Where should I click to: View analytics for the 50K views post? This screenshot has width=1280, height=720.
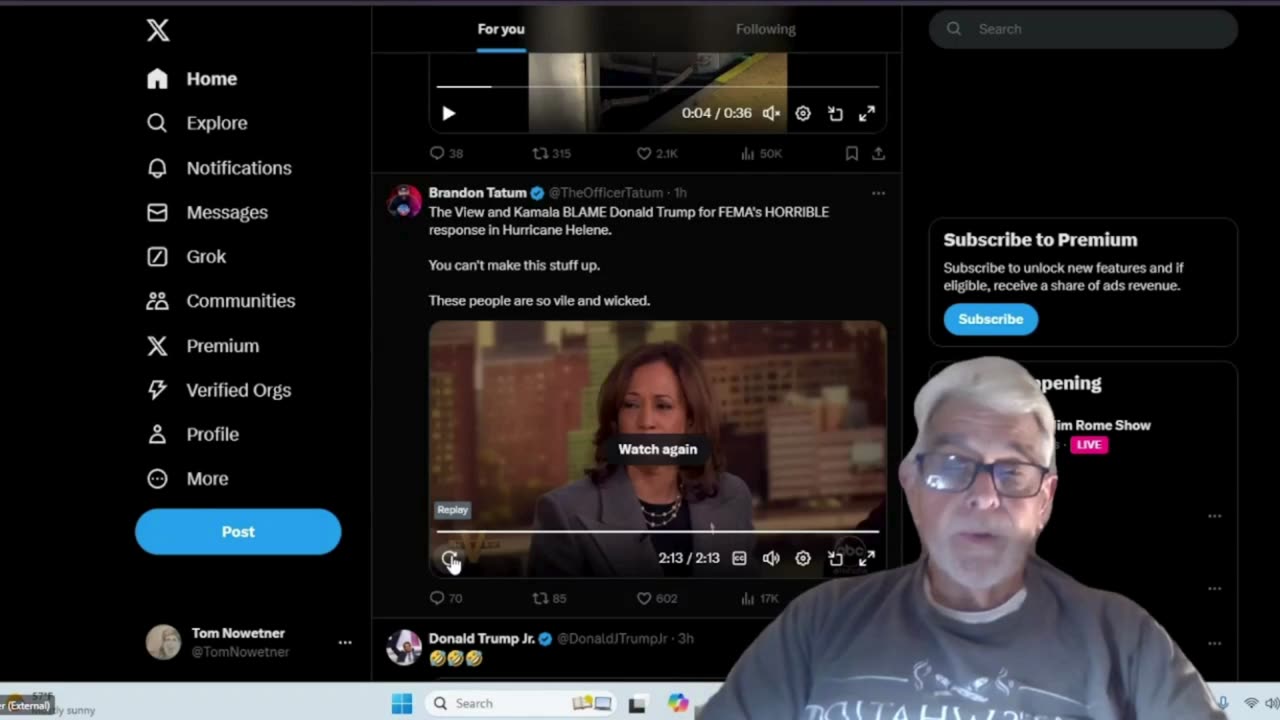[761, 153]
